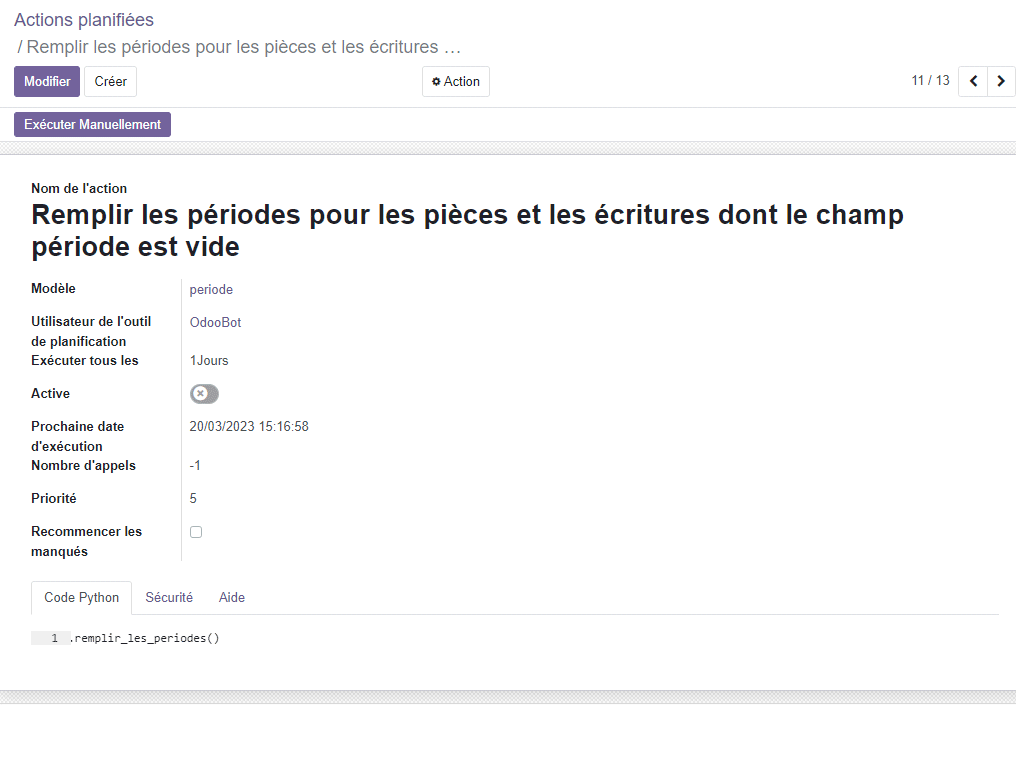
Task: Run the action with Exécuter Manuellement
Action: coord(92,125)
